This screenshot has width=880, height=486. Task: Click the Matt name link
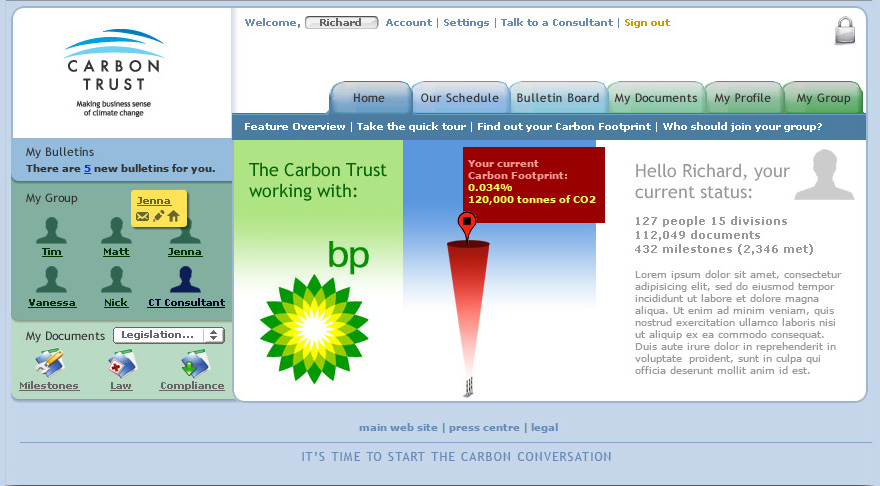(116, 251)
